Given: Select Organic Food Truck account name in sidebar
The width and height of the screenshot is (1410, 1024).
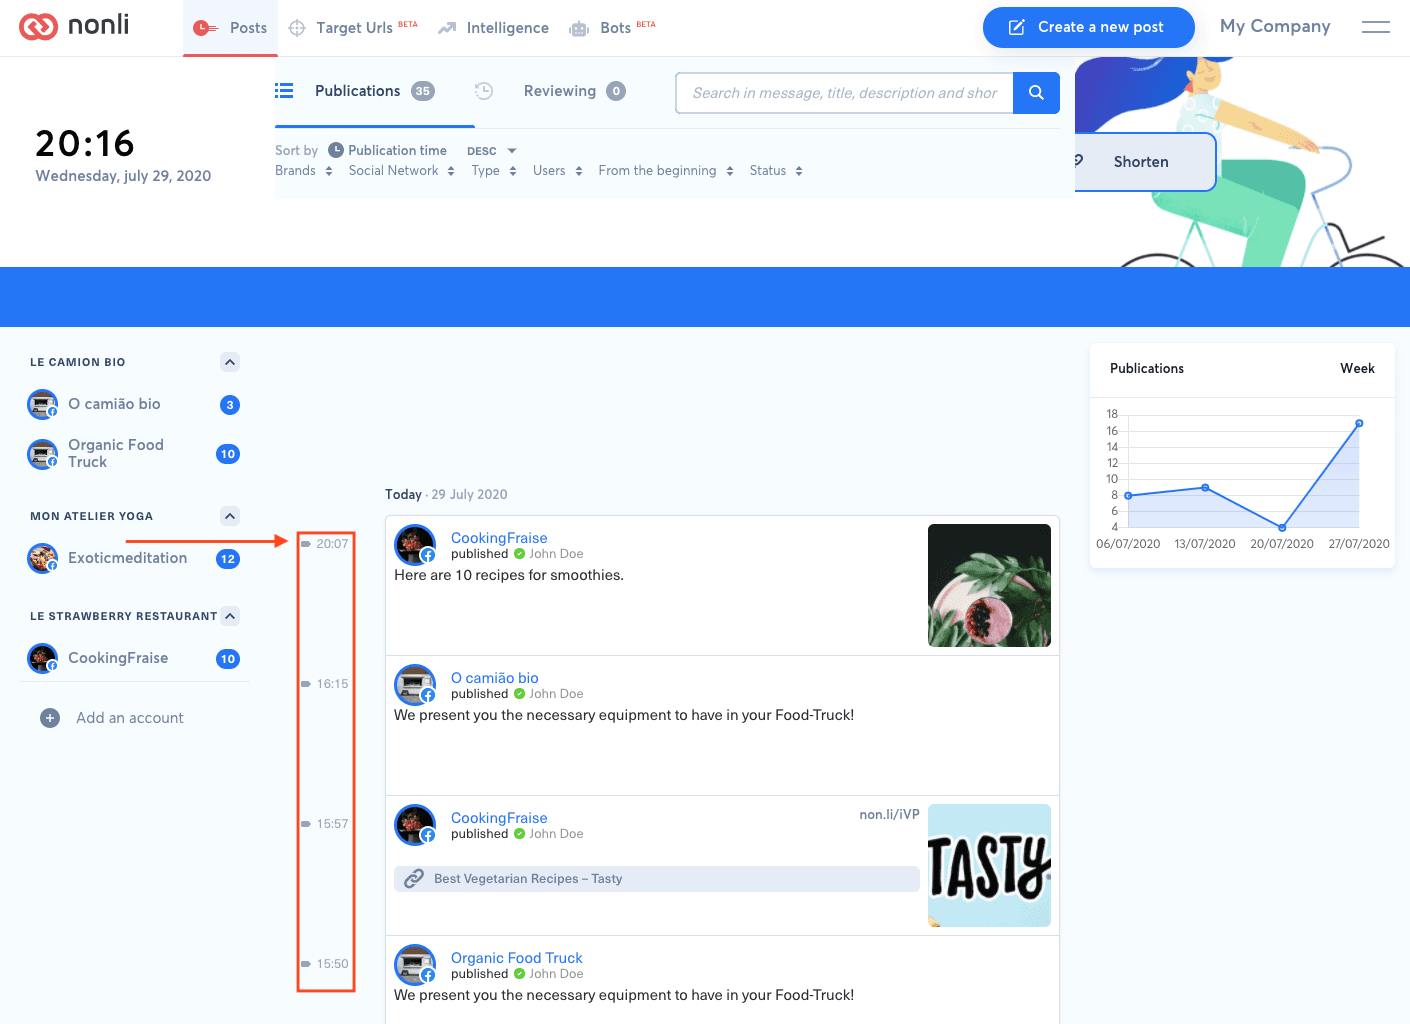Looking at the screenshot, I should click(x=116, y=453).
